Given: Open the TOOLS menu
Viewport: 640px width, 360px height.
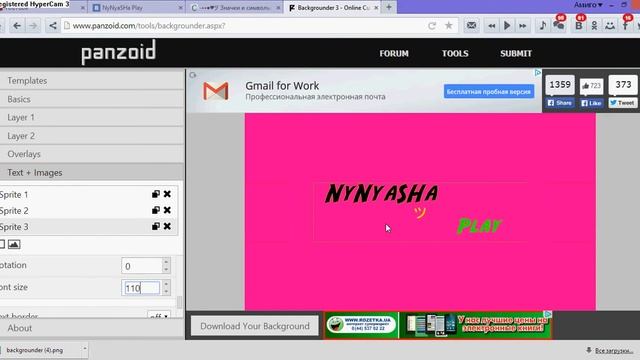Looking at the screenshot, I should tap(455, 53).
